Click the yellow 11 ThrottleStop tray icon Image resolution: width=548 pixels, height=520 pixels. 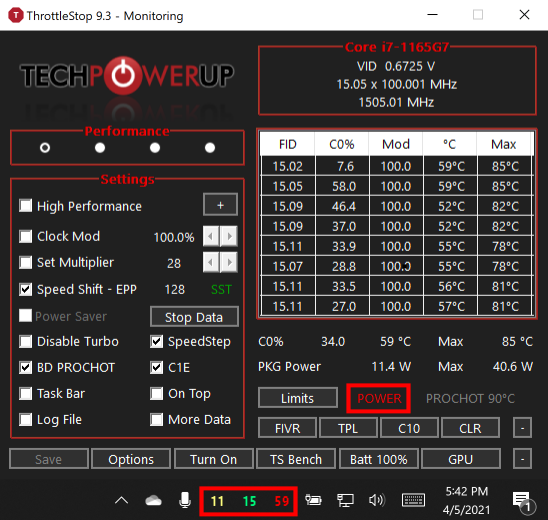click(x=217, y=501)
